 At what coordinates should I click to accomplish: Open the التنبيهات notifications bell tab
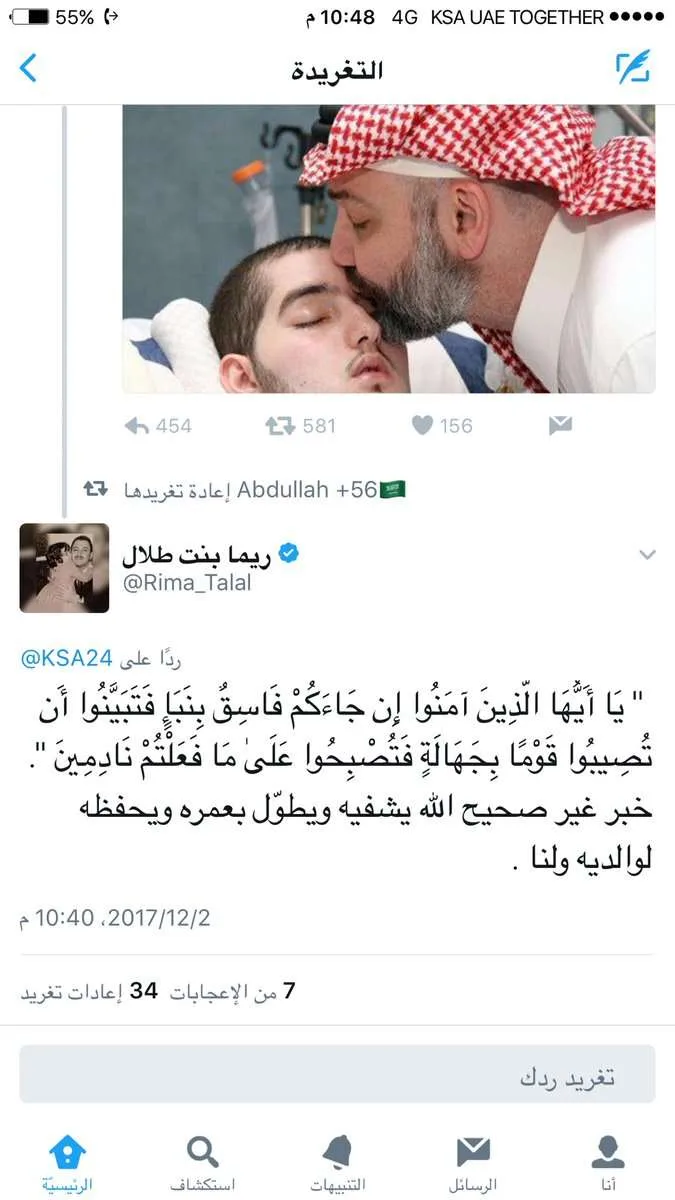(337, 1163)
